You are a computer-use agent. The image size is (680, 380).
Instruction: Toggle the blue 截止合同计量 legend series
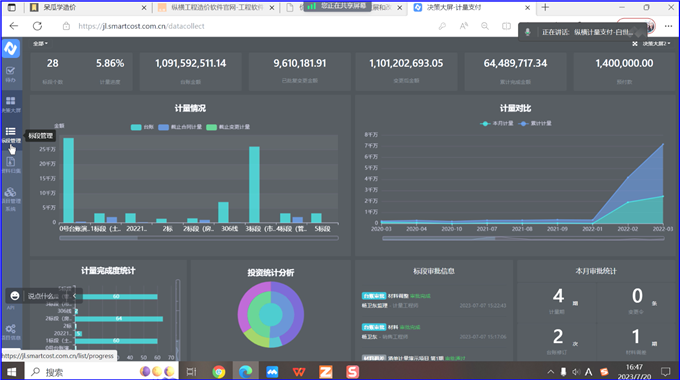point(180,127)
